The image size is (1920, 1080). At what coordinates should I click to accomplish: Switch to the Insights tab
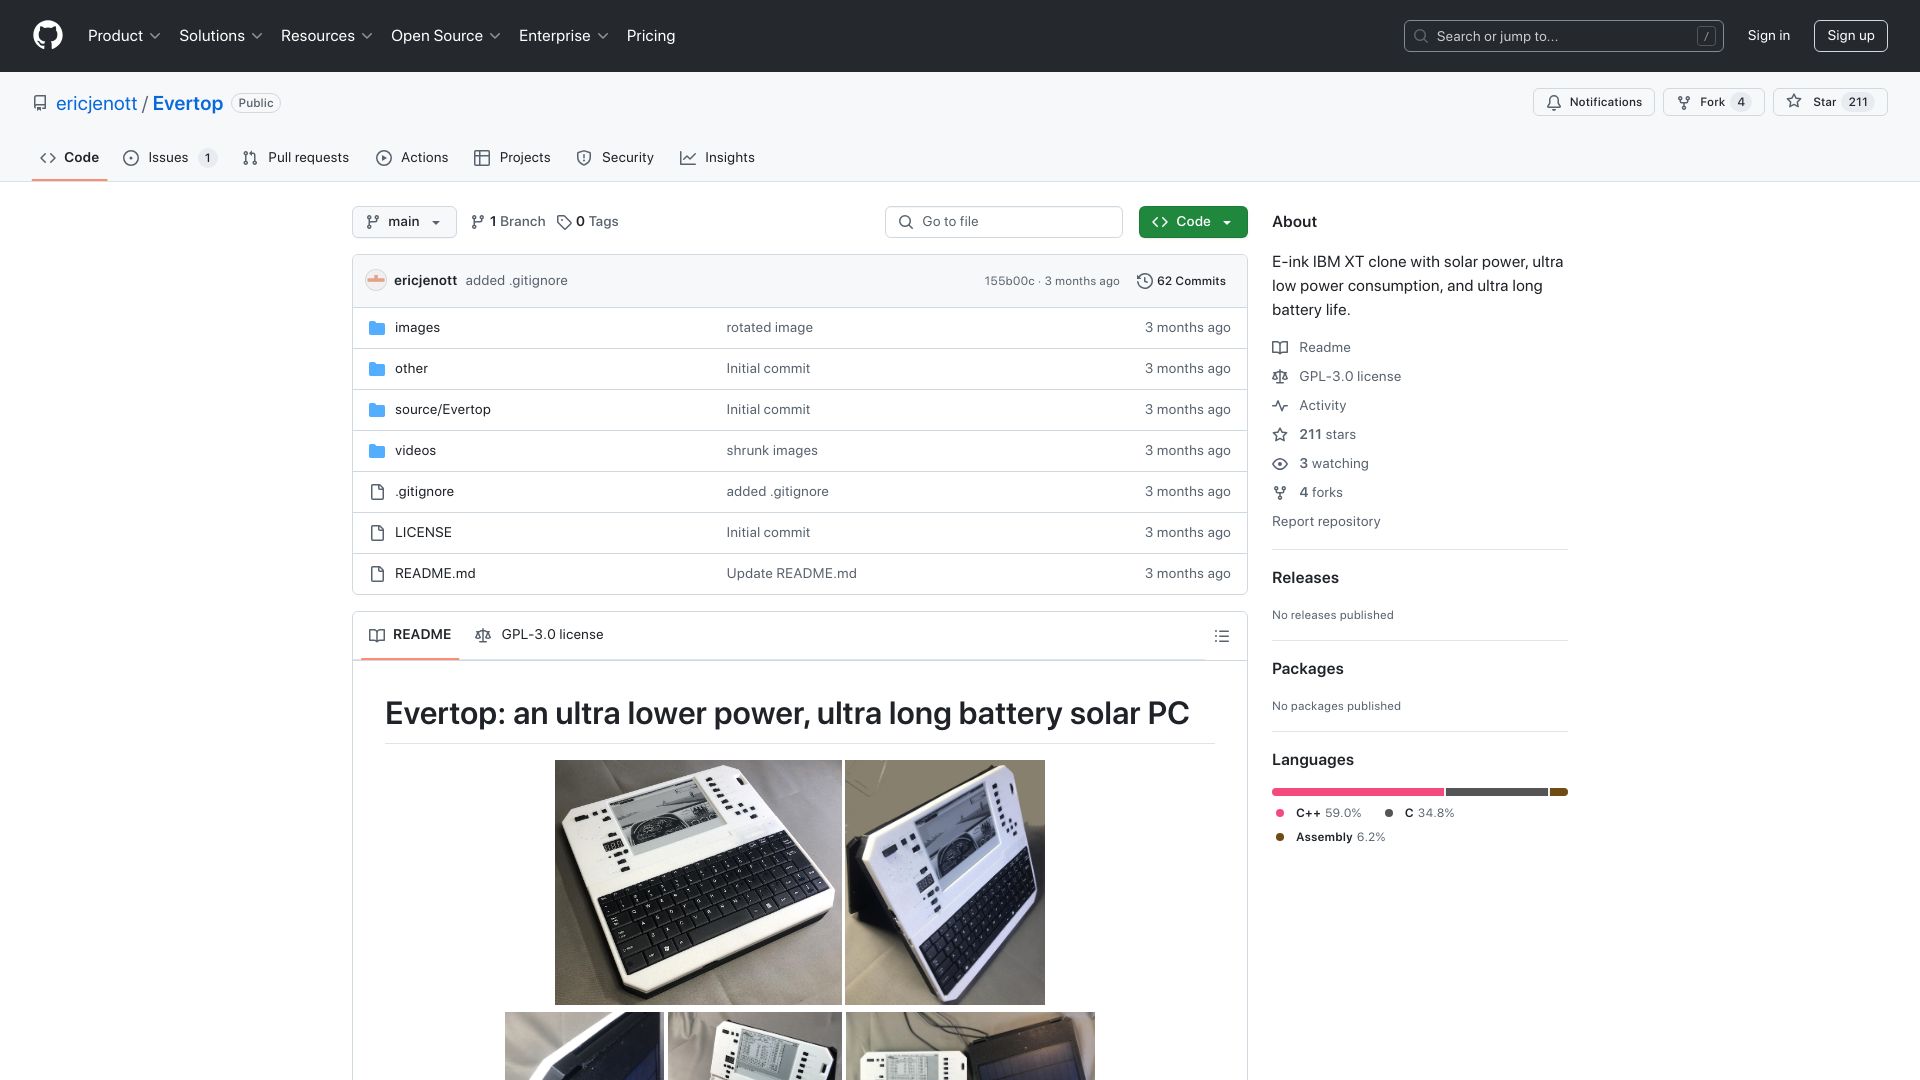pos(717,158)
